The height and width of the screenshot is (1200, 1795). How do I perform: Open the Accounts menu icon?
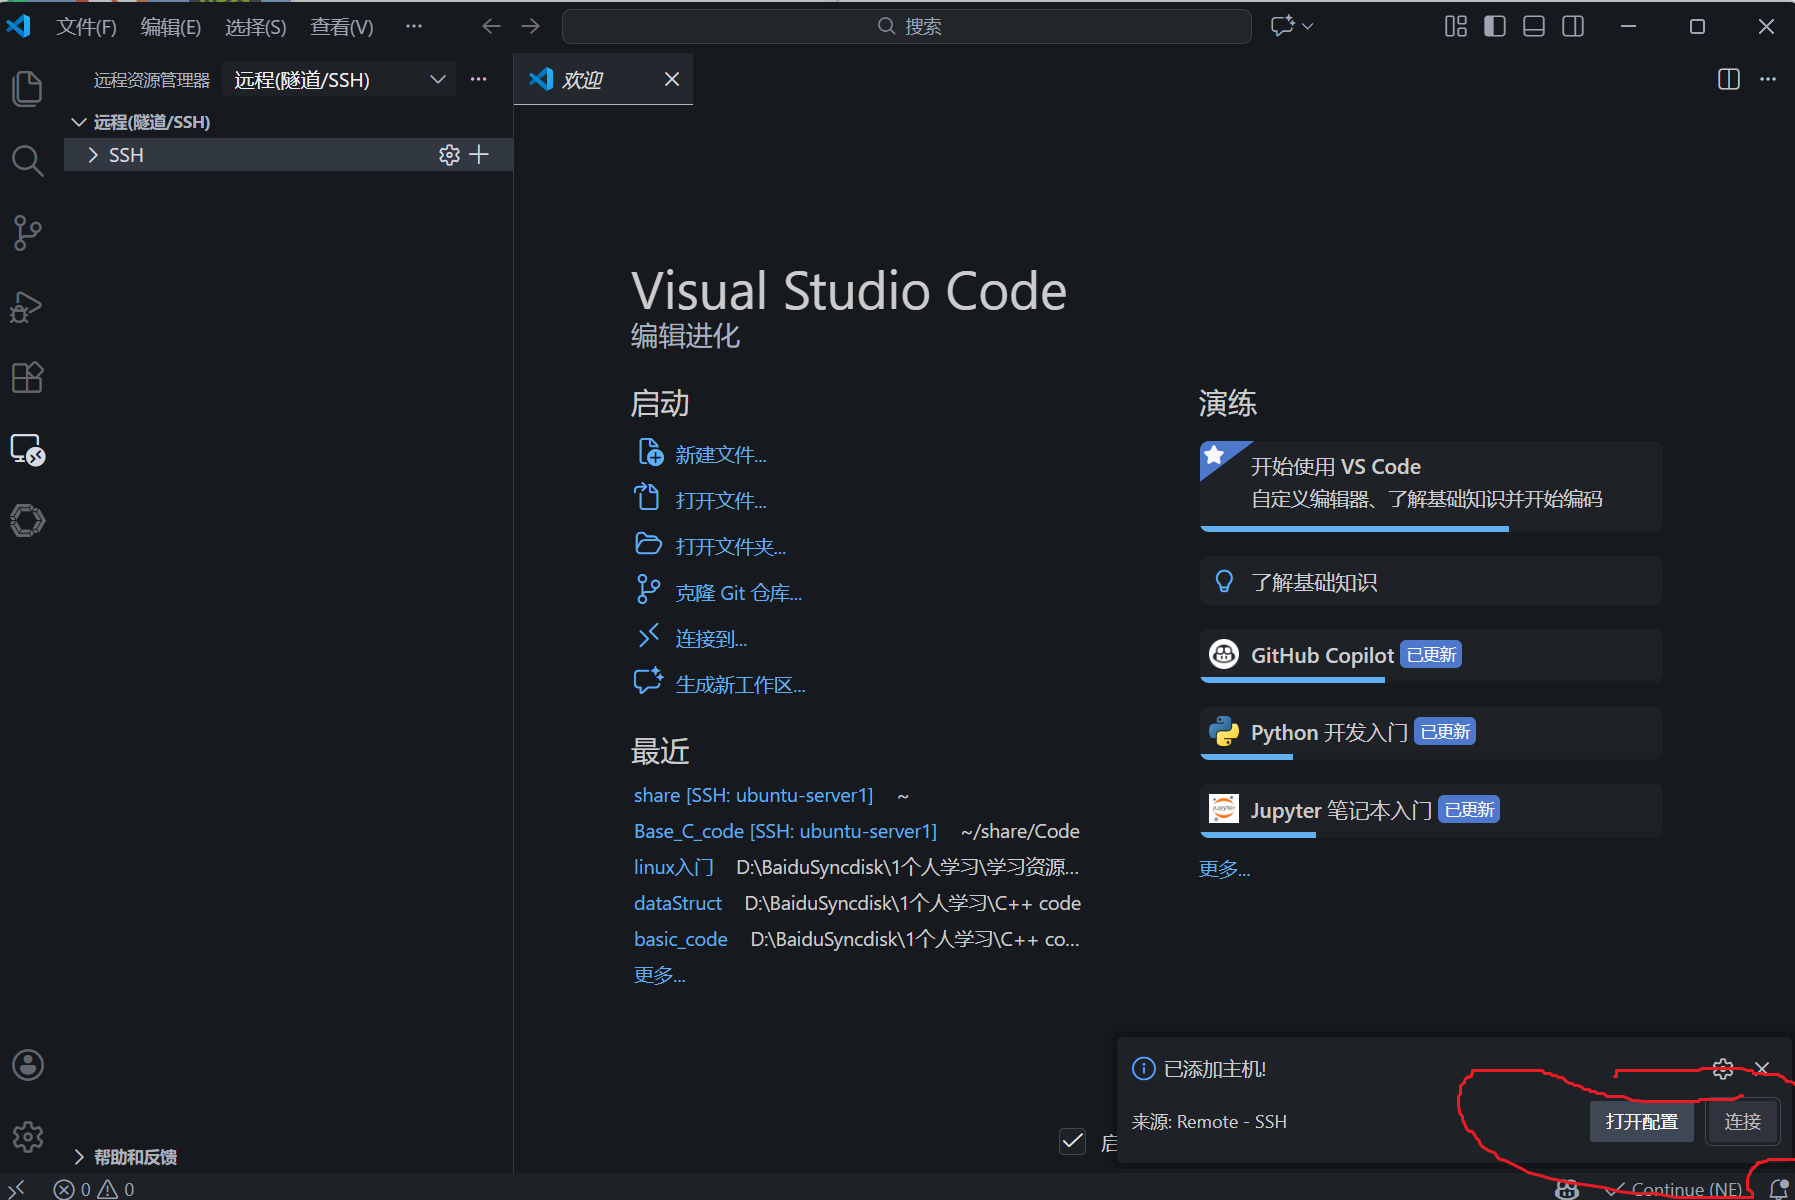point(27,1065)
